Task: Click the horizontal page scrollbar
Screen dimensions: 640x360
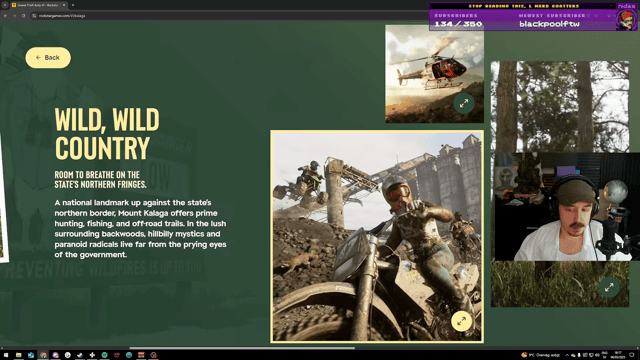Action: pos(242,348)
